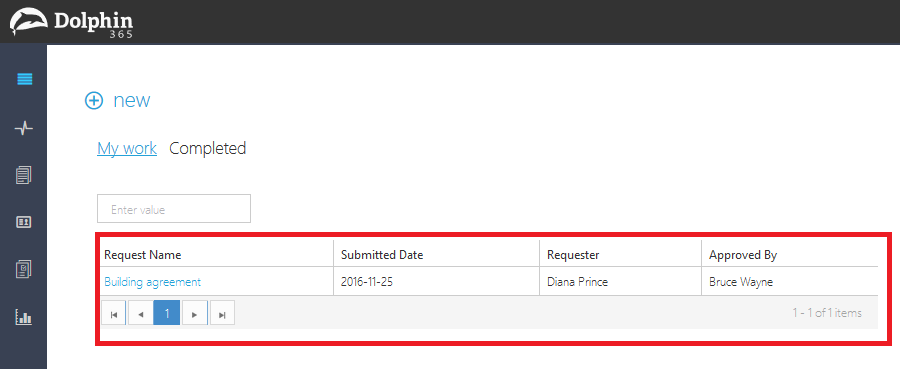The image size is (900, 369).
Task: Open the checklist document icon in sidebar
Action: [x=24, y=269]
